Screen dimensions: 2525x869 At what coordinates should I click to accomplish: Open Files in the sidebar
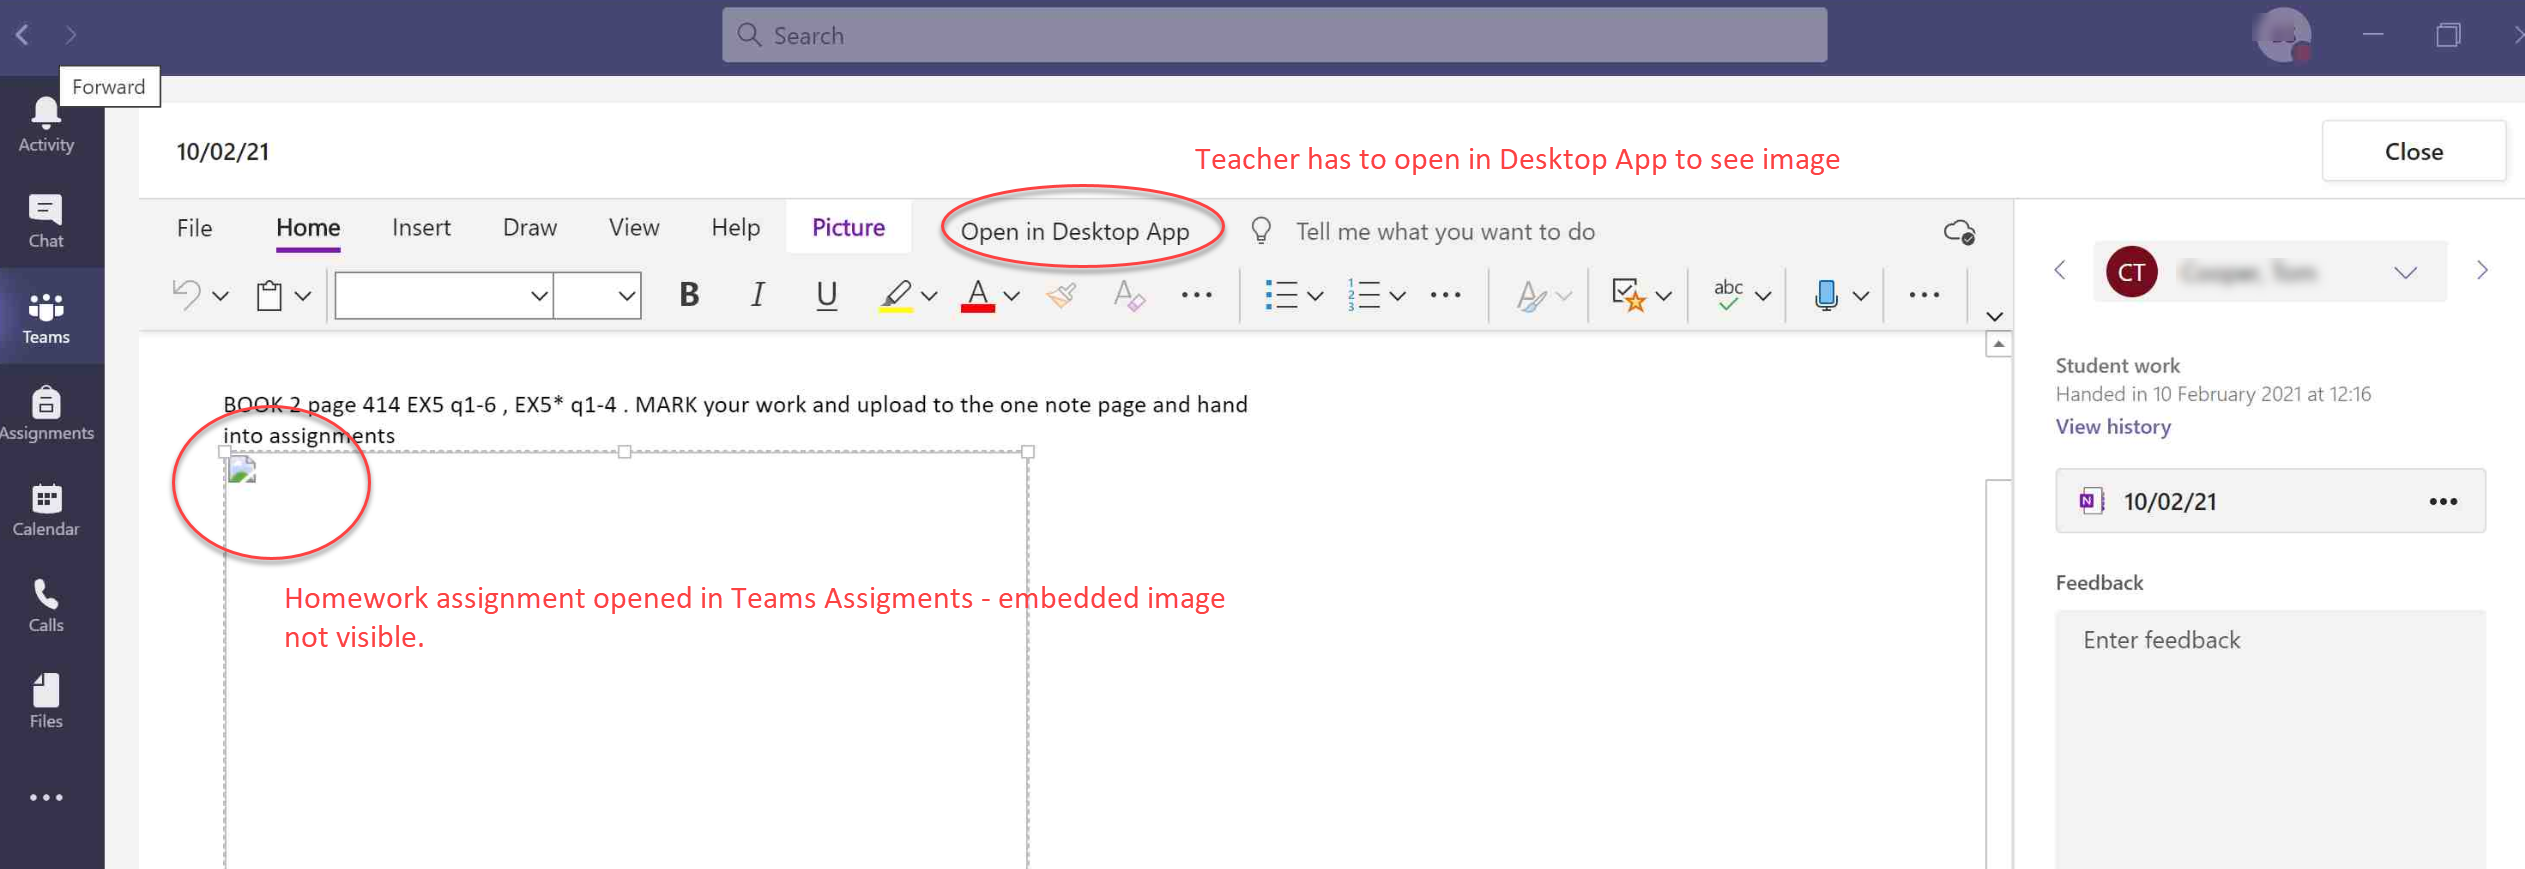pos(46,701)
